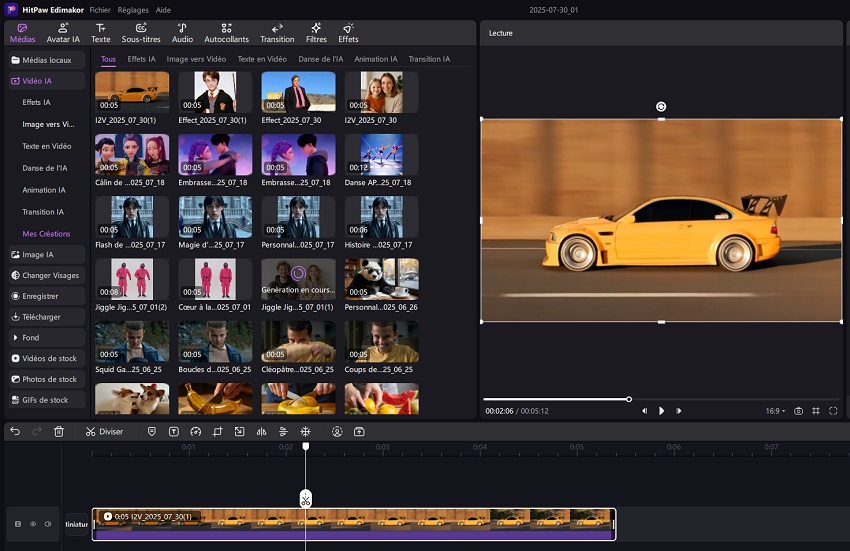
Task: Select the Danse AP video thumbnail
Action: [x=381, y=156]
